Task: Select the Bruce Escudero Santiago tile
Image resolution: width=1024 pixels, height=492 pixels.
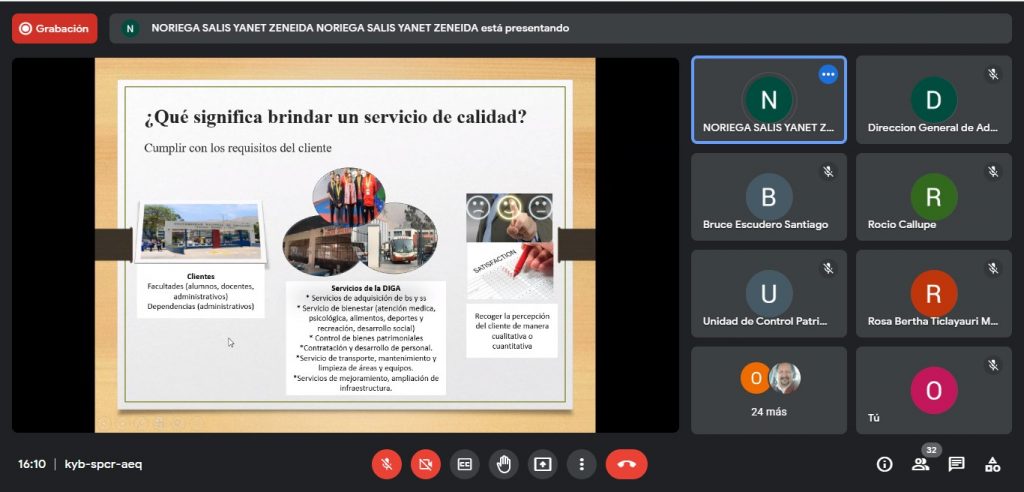Action: click(769, 197)
